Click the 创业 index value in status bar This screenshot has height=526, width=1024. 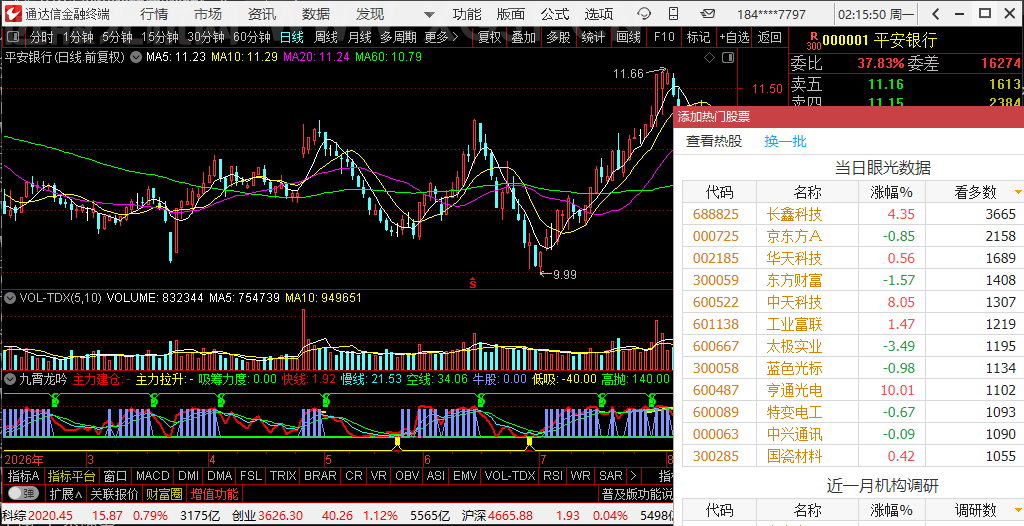pyautogui.click(x=280, y=516)
